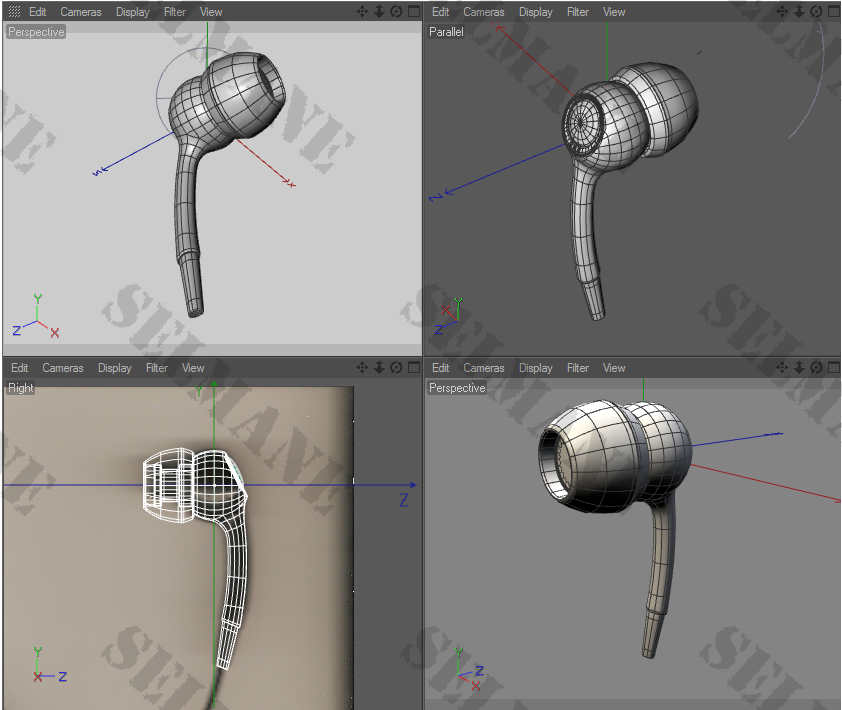Click the blue Z axis arrow tip in the Parallel viewport

pos(449,191)
